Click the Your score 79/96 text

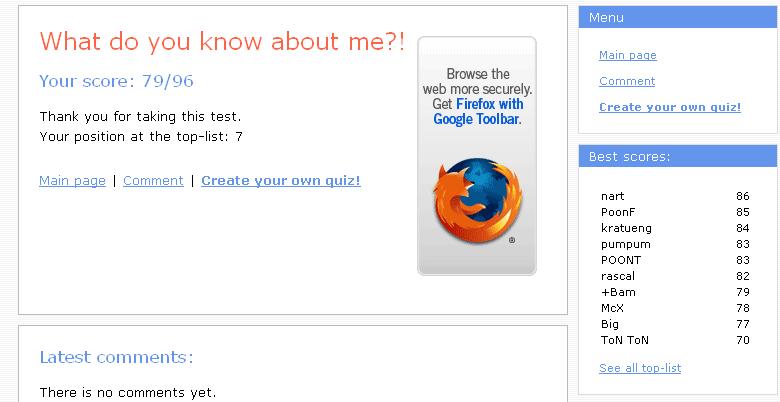click(116, 81)
